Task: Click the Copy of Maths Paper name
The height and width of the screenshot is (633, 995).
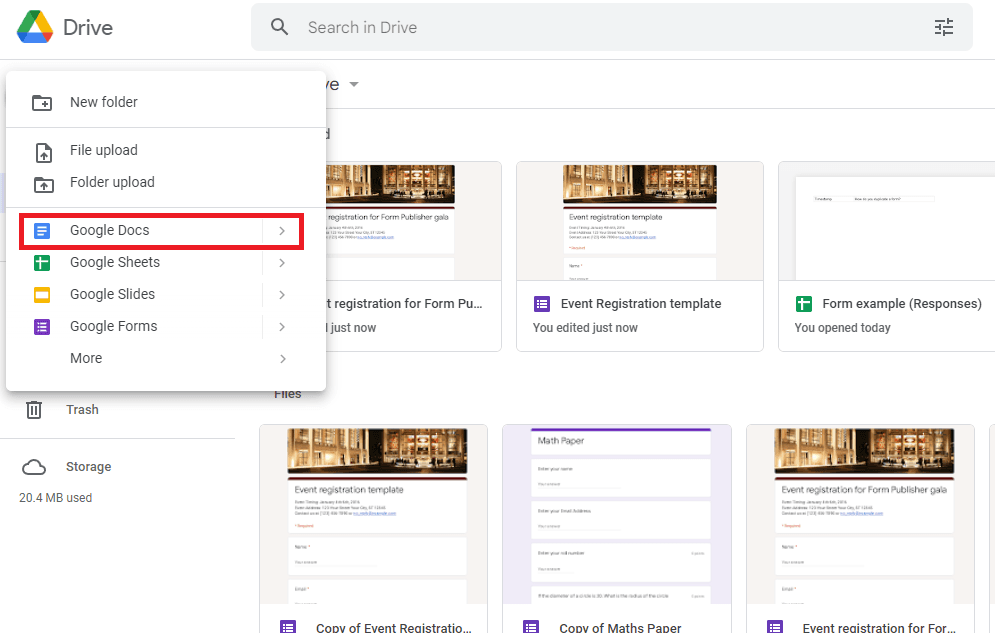Action: click(620, 627)
